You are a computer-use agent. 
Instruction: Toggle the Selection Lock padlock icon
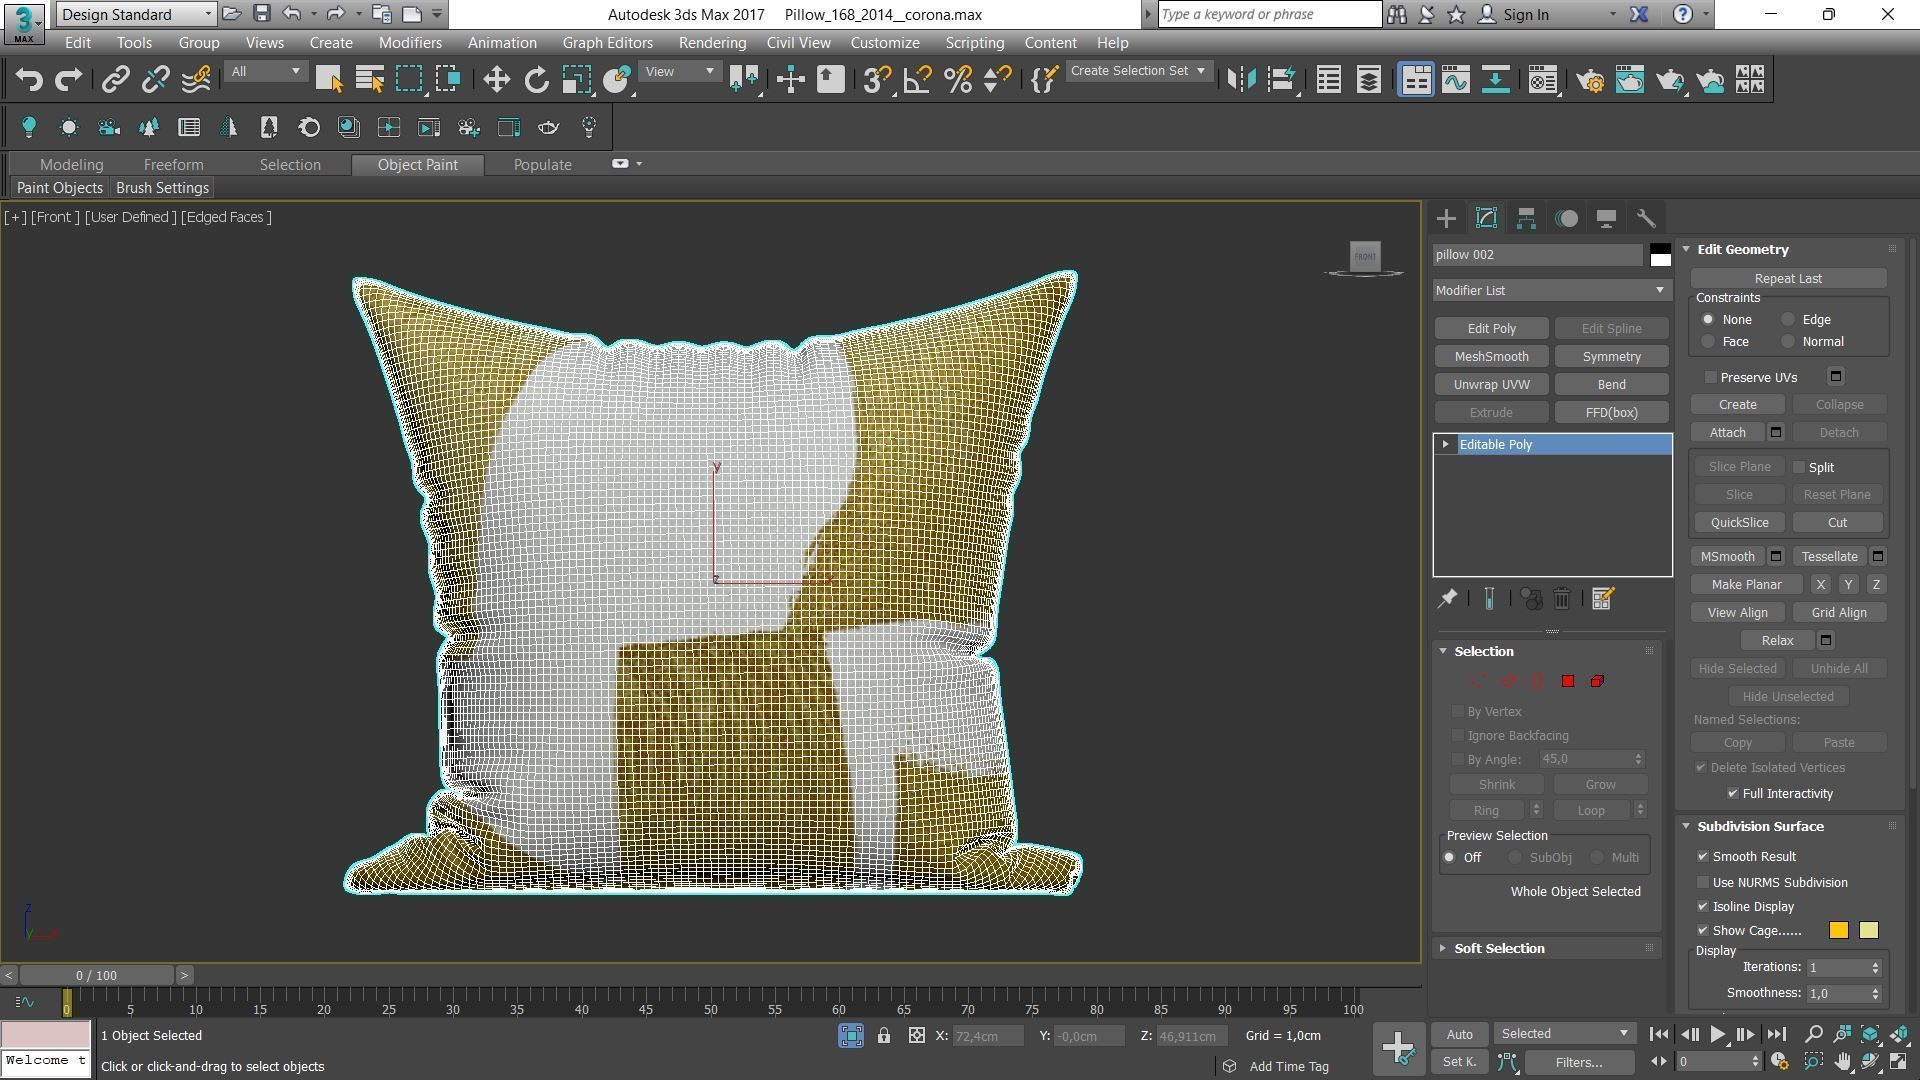884,1036
